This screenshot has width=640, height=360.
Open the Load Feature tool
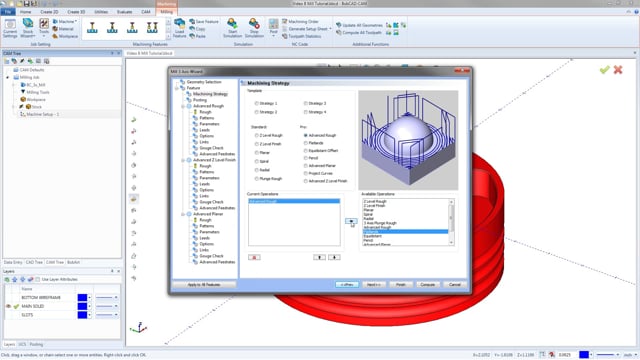179,27
